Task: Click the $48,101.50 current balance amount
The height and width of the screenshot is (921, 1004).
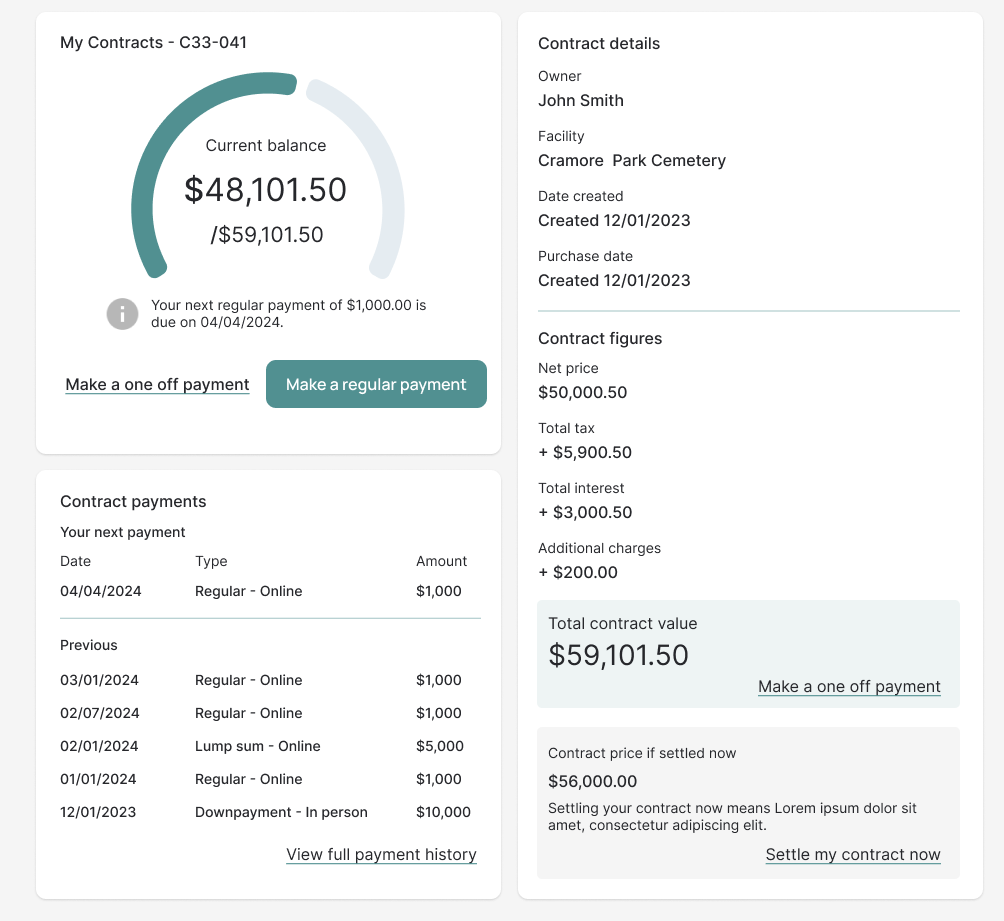Action: (x=266, y=189)
